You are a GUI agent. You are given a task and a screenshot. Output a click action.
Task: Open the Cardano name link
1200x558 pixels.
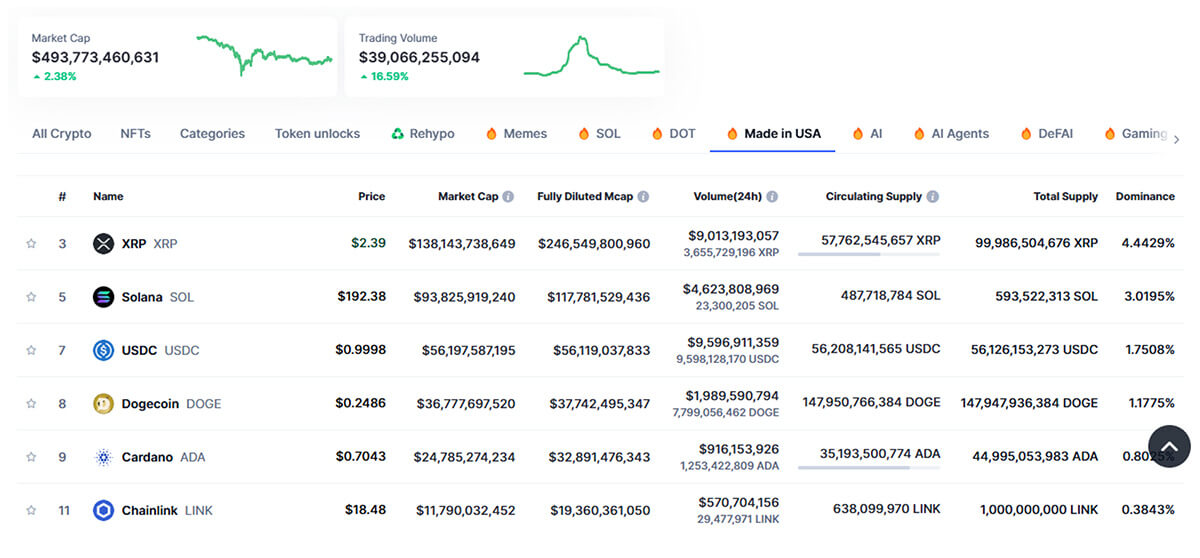(147, 457)
